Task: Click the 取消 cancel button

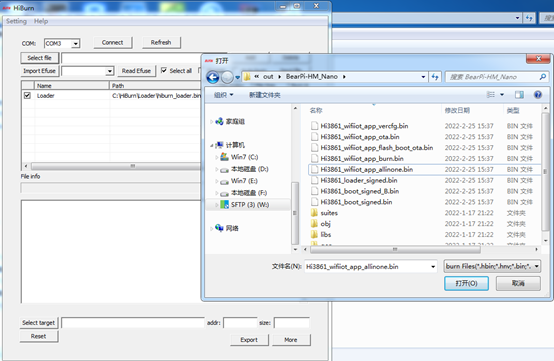Action: click(x=518, y=283)
